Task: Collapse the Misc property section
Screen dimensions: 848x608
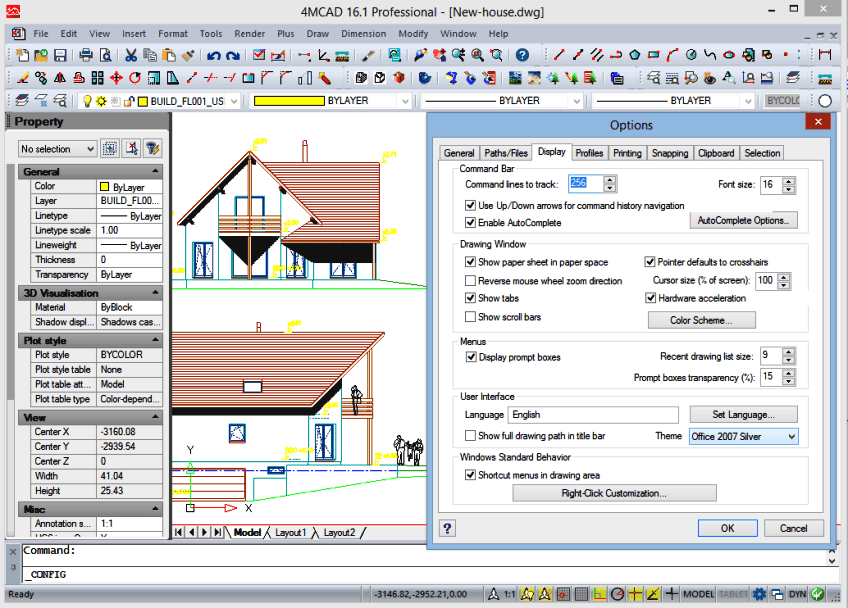Action: [156, 509]
